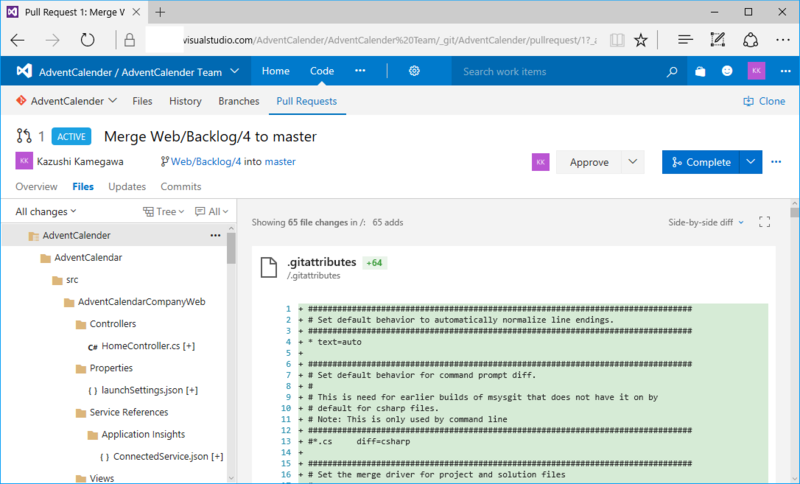Select the Controllers folder
Viewport: 800px width, 484px height.
[113, 324]
